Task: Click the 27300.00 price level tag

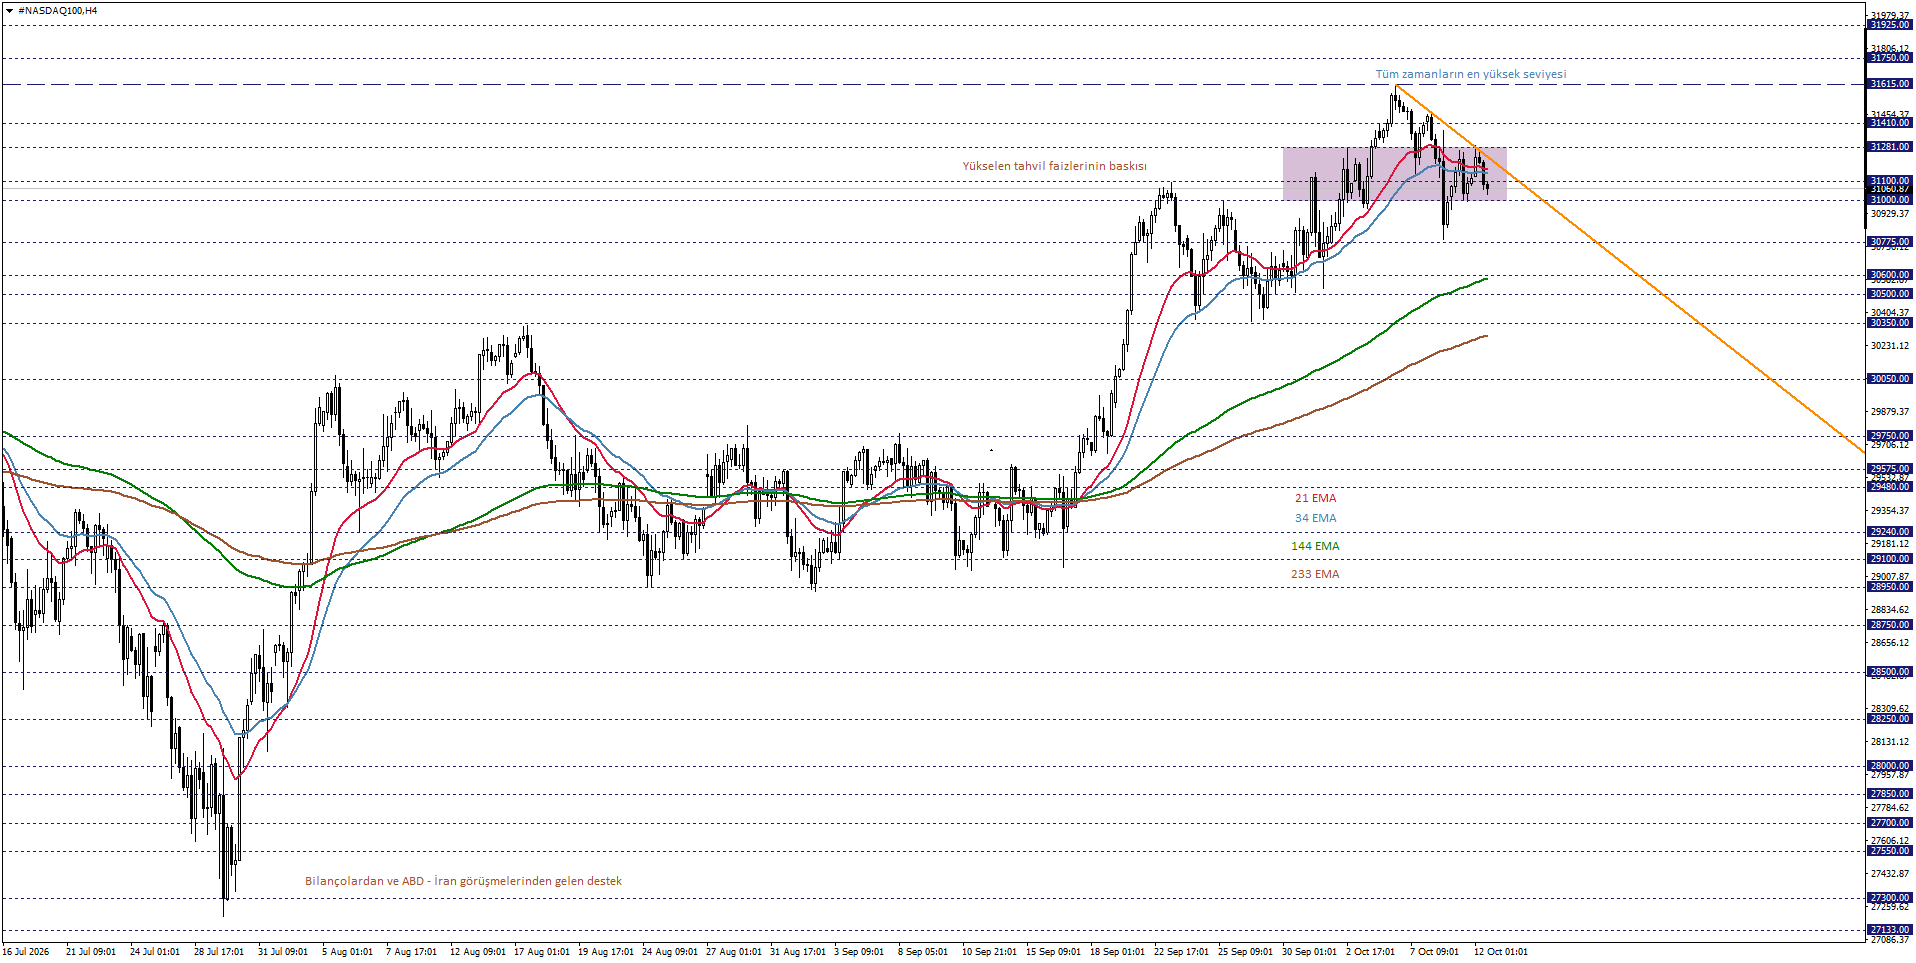Action: 1889,898
